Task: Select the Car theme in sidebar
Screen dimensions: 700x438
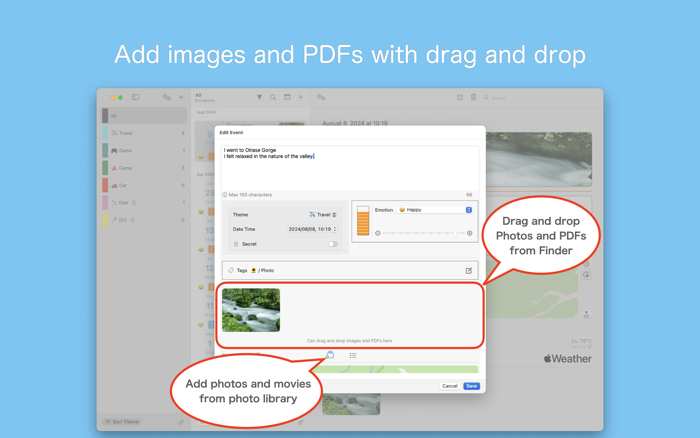Action: tap(144, 185)
